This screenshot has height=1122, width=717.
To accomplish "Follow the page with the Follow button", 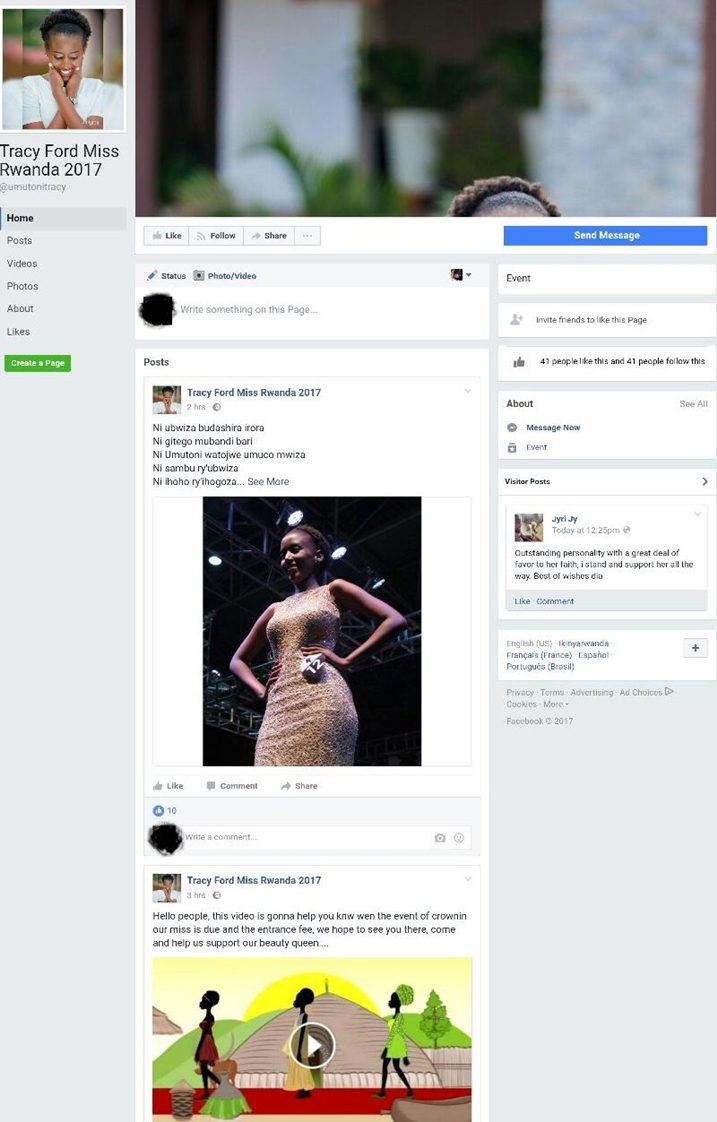I will point(216,235).
